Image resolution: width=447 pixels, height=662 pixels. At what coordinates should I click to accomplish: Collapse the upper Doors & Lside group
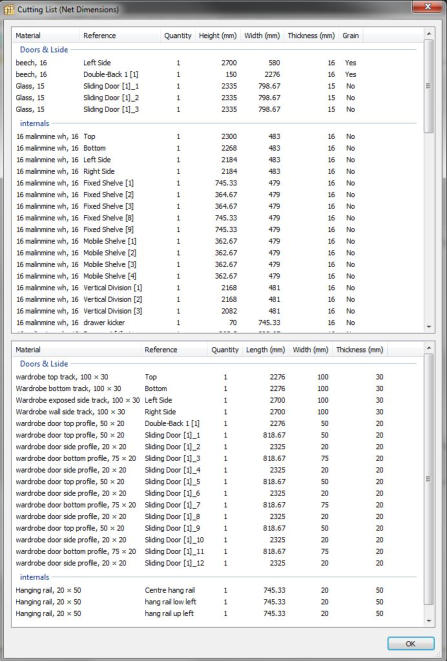44,49
